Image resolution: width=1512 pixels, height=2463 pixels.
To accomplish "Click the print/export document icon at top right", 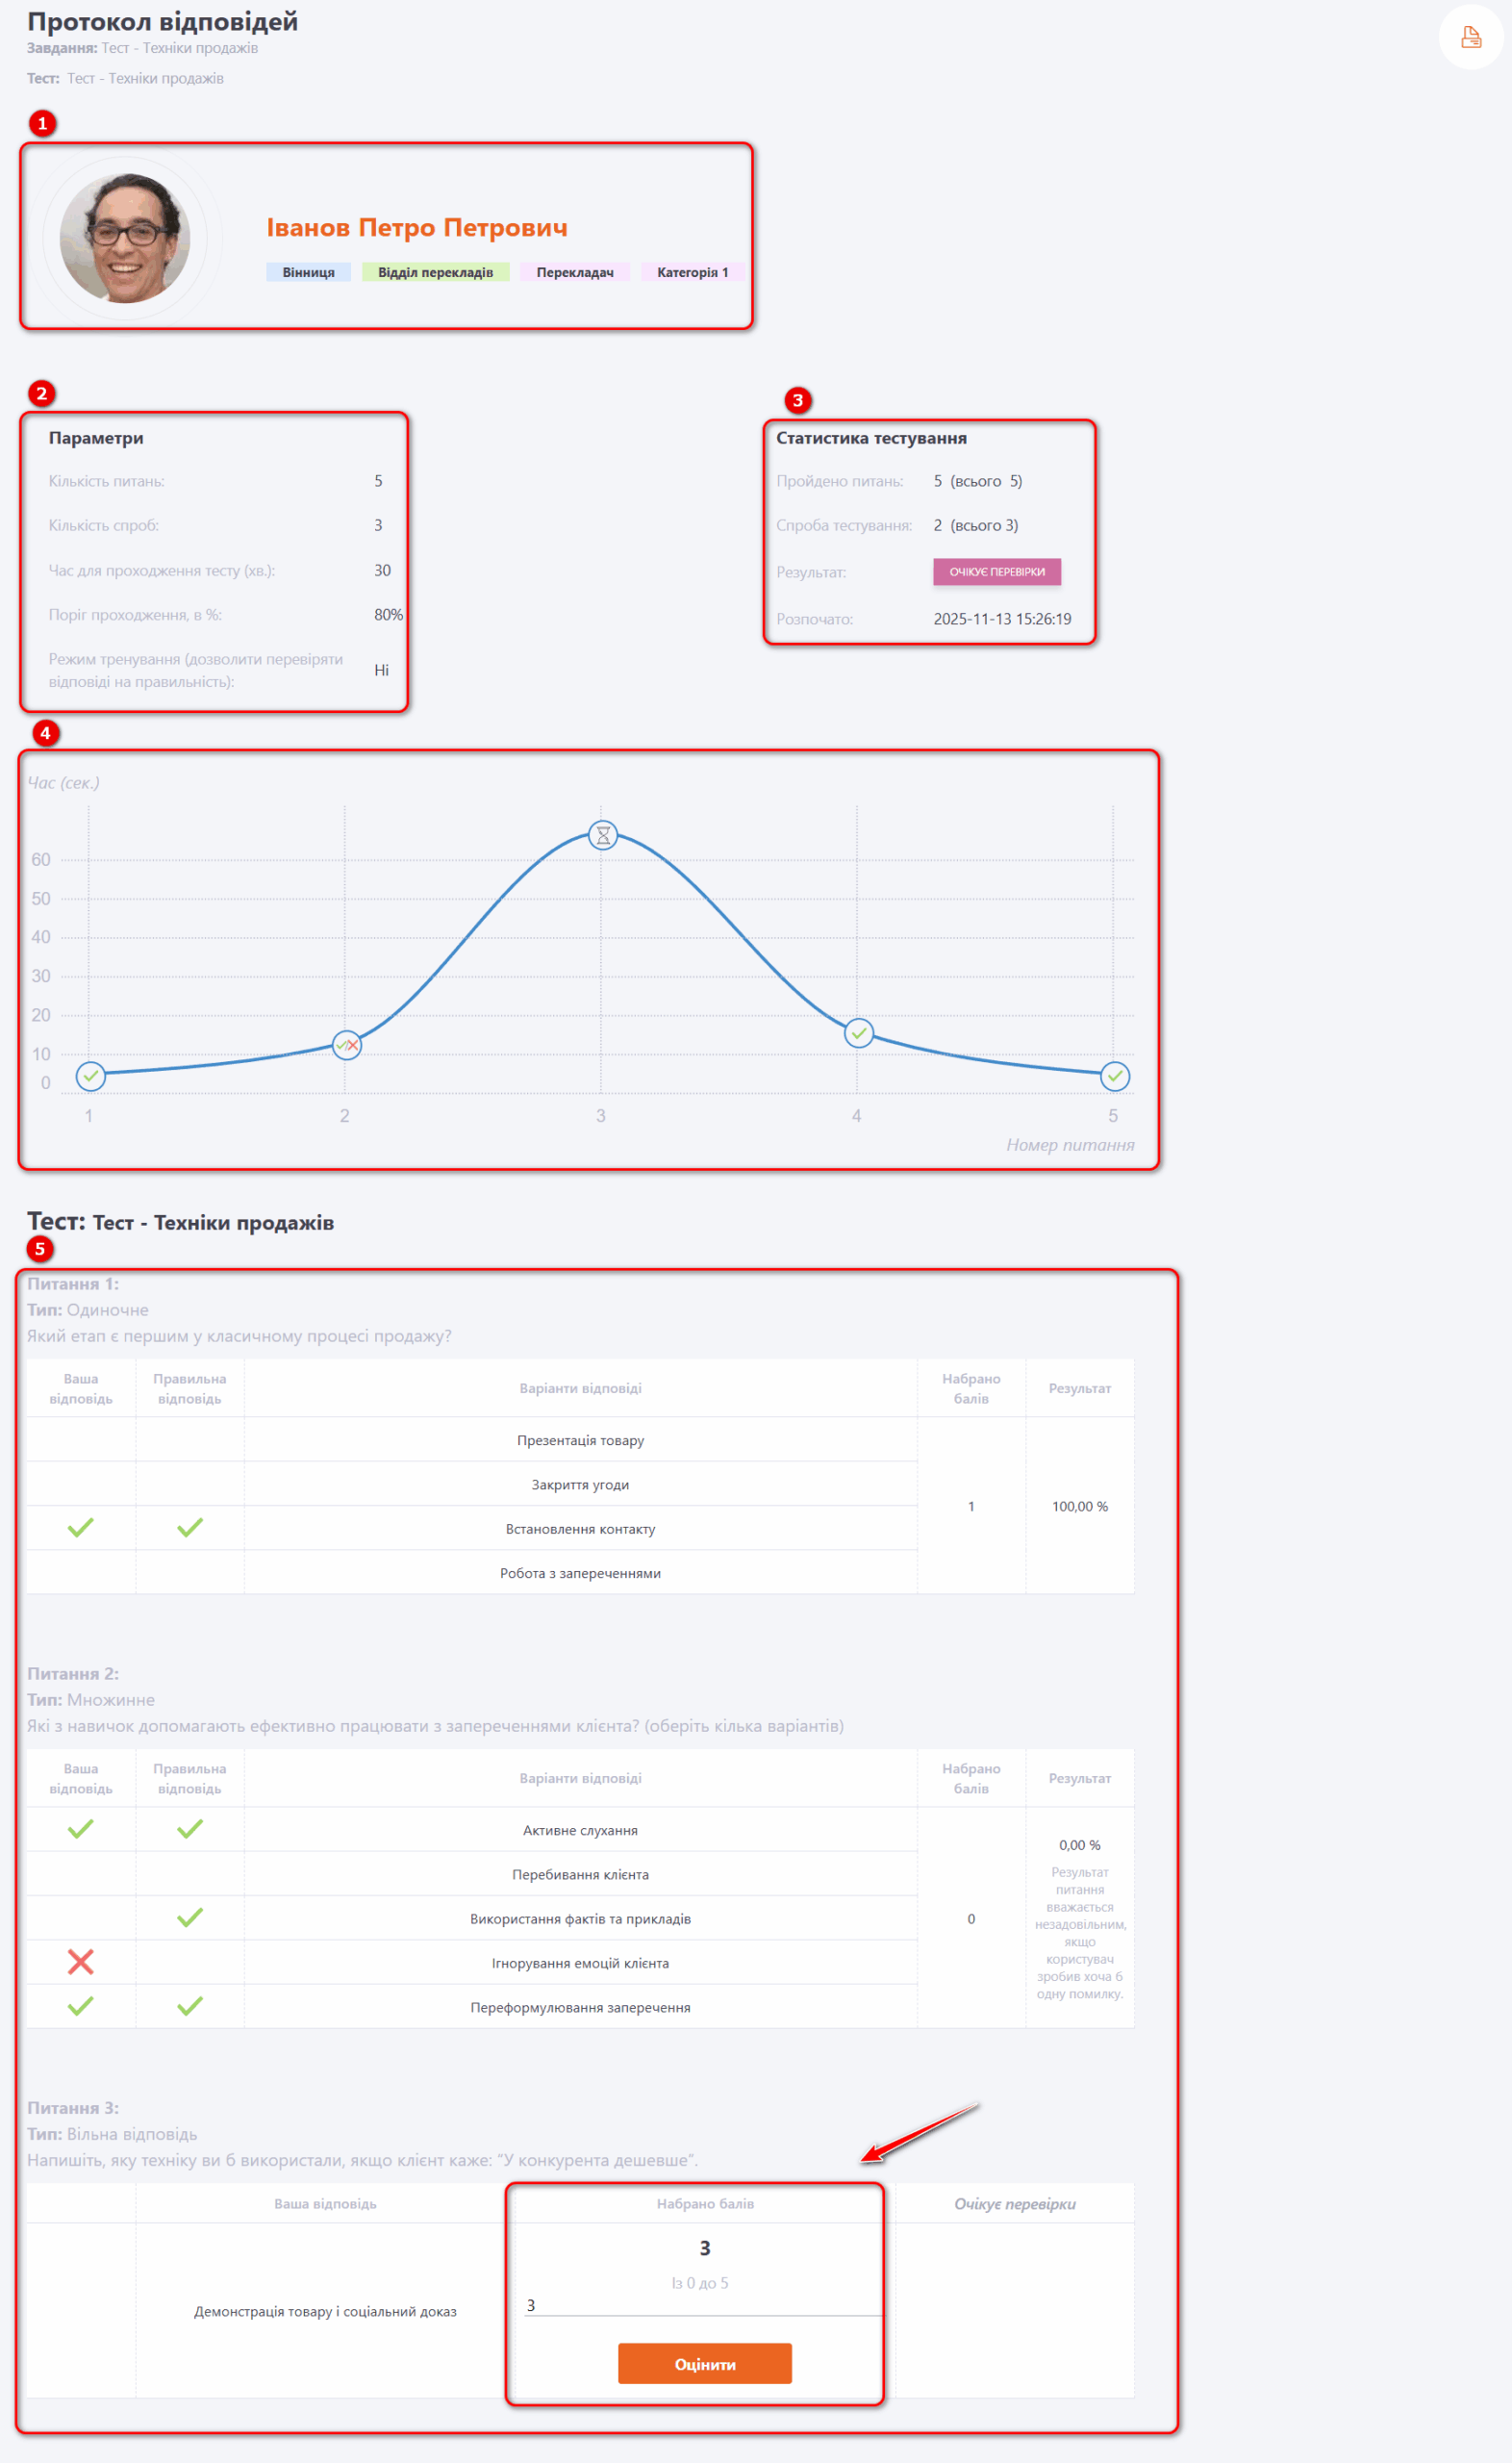I will pos(1470,38).
